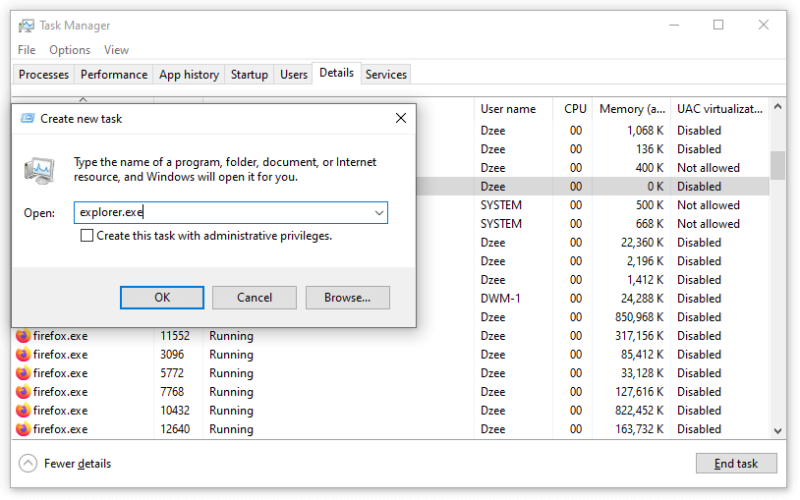This screenshot has height=500, width=800.
Task: Expand the Open field dropdown arrow
Action: [x=379, y=213]
